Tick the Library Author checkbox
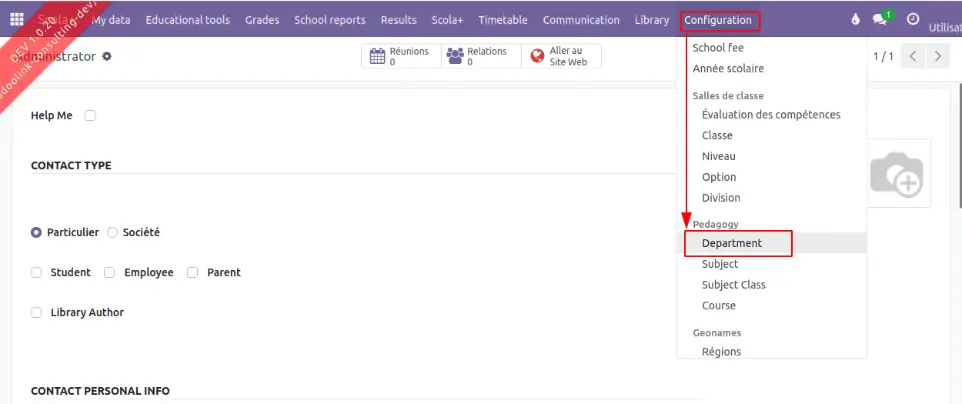The height and width of the screenshot is (404, 962). coord(37,312)
